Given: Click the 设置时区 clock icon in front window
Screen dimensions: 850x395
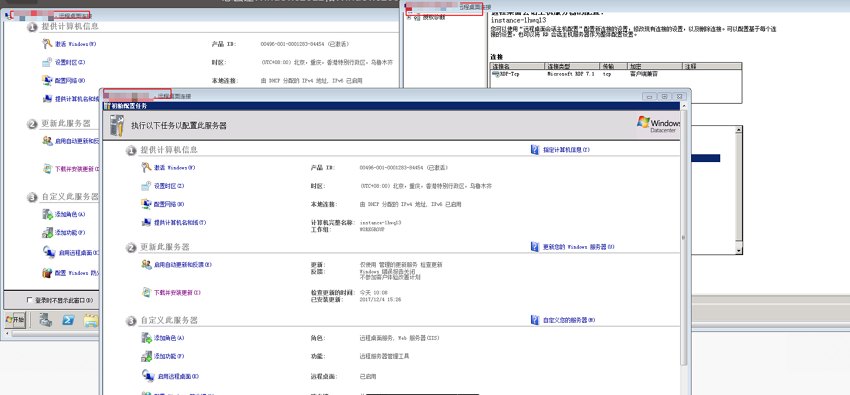Looking at the screenshot, I should tap(146, 186).
